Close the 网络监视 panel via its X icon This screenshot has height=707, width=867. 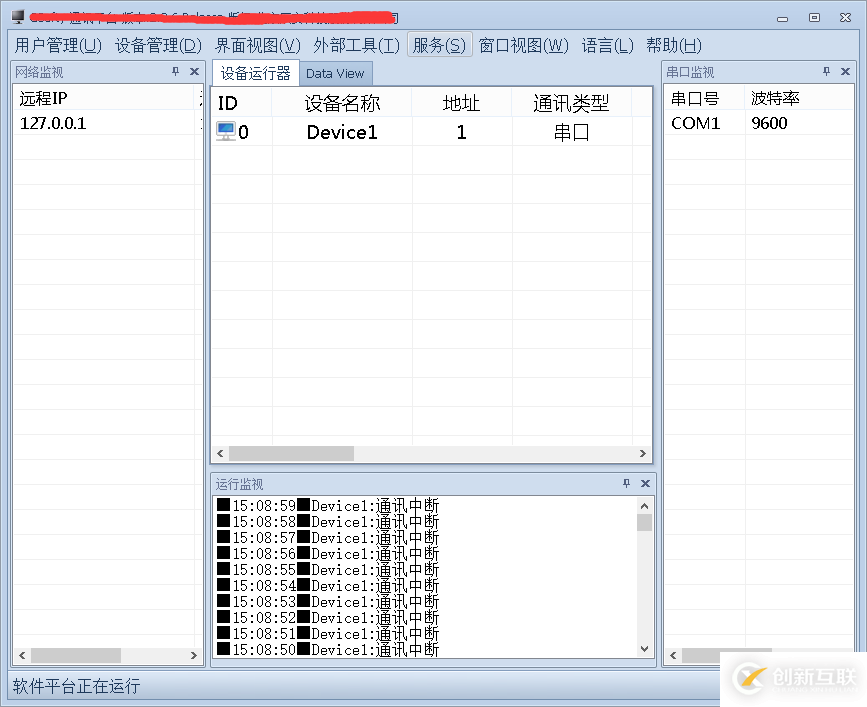tap(193, 71)
